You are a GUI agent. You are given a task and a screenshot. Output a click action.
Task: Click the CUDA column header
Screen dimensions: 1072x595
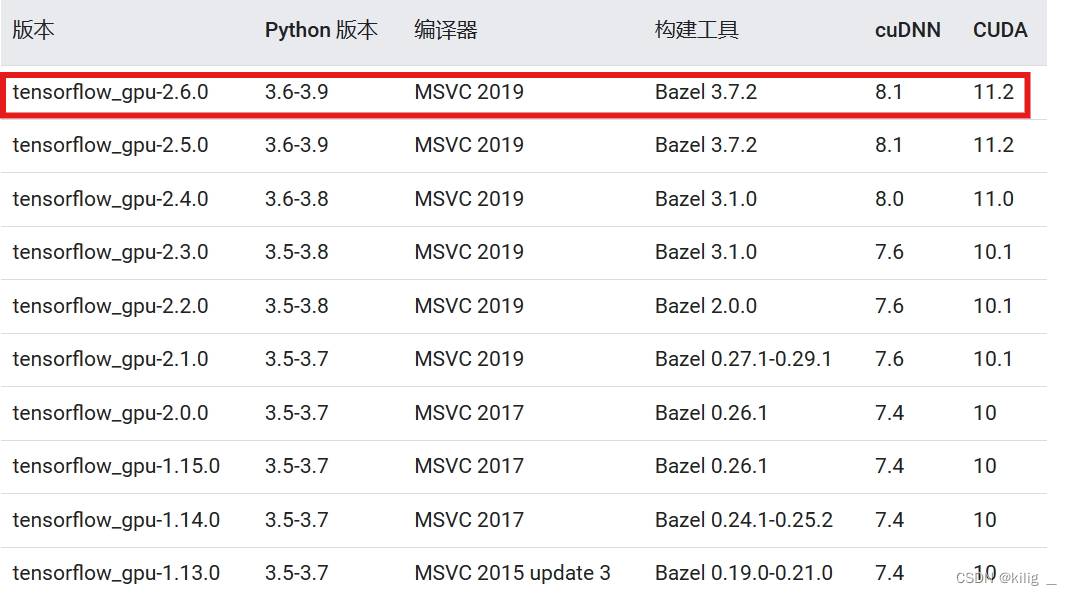999,30
